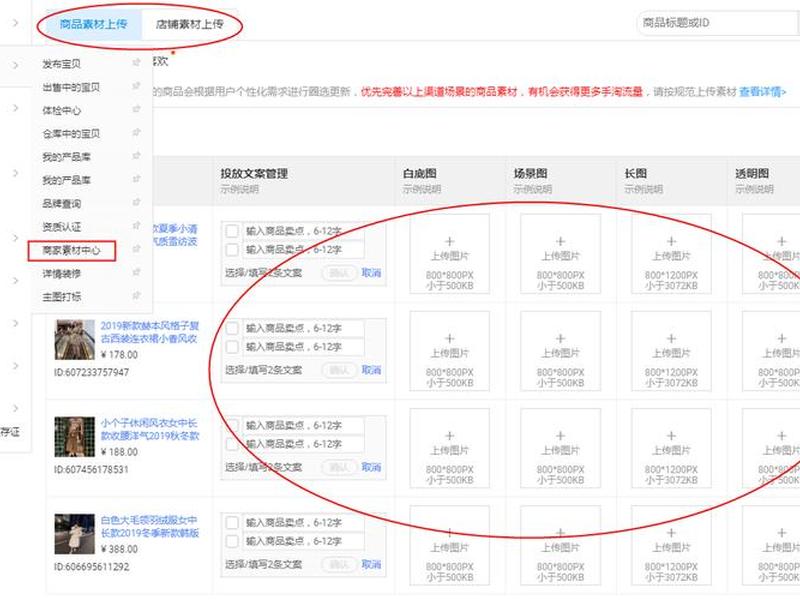This screenshot has width=800, height=600.
Task: Tick first selling-point checkbox for ID 606695611292
Action: [x=232, y=522]
